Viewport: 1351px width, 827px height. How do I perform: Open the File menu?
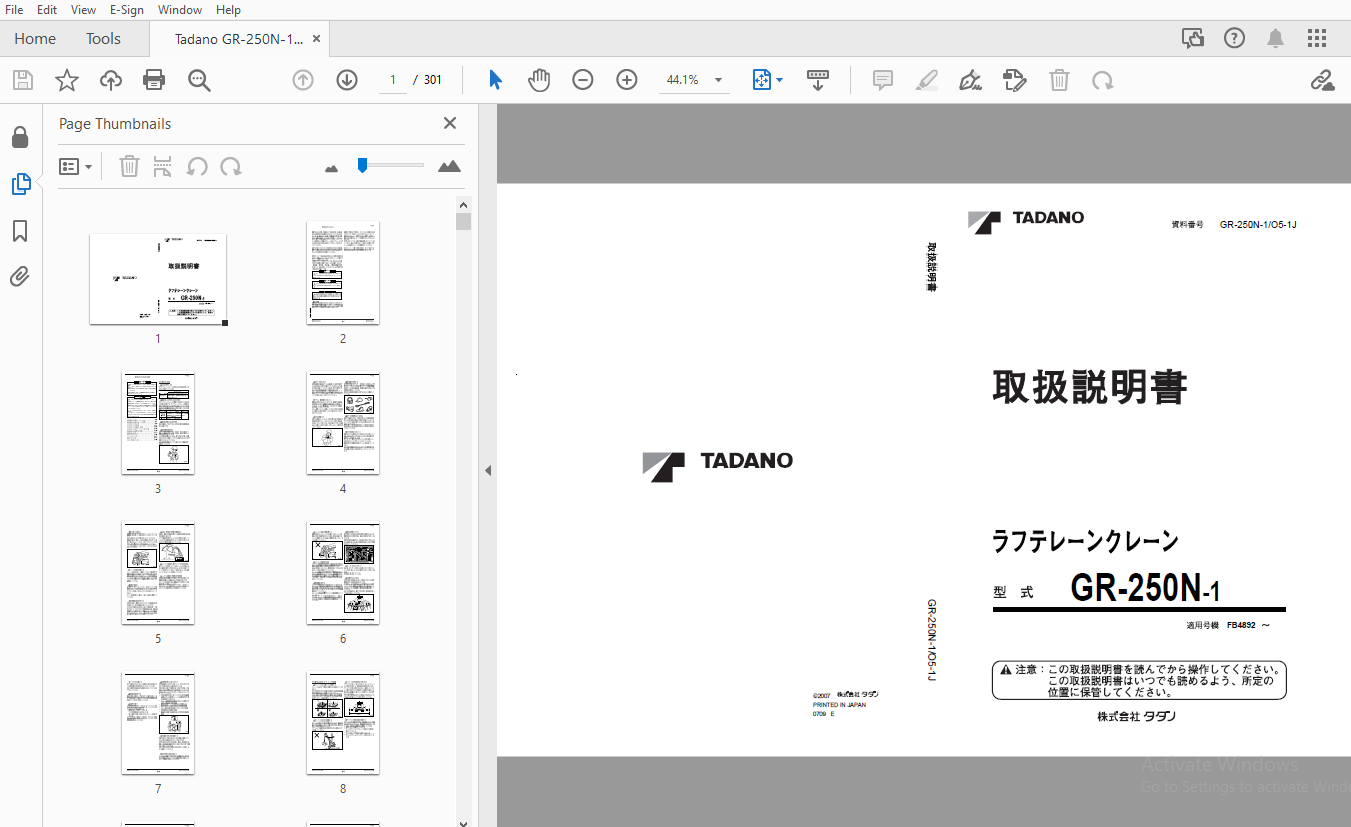15,9
